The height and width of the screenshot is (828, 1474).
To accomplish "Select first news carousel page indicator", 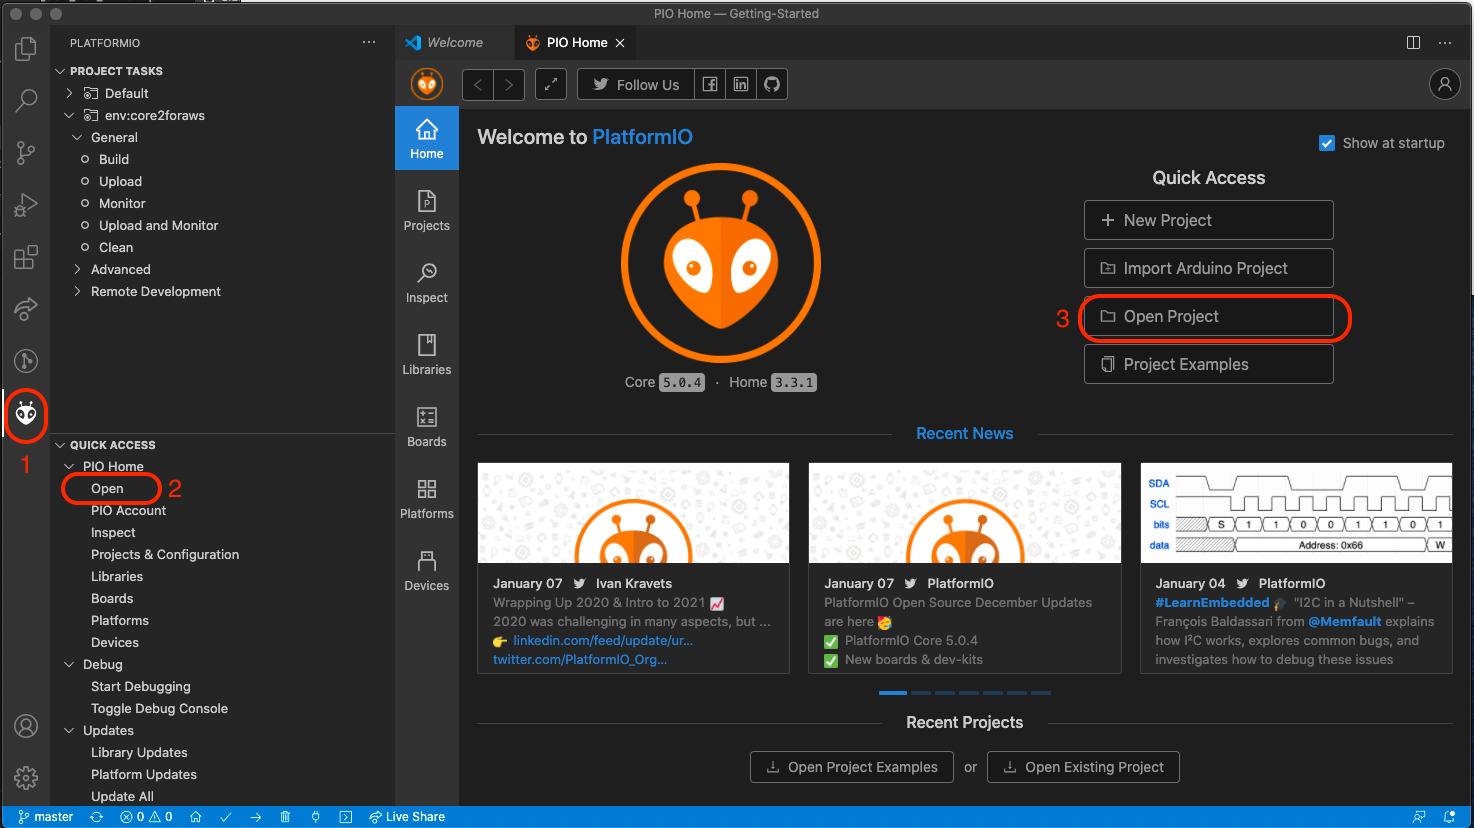I will pos(892,693).
